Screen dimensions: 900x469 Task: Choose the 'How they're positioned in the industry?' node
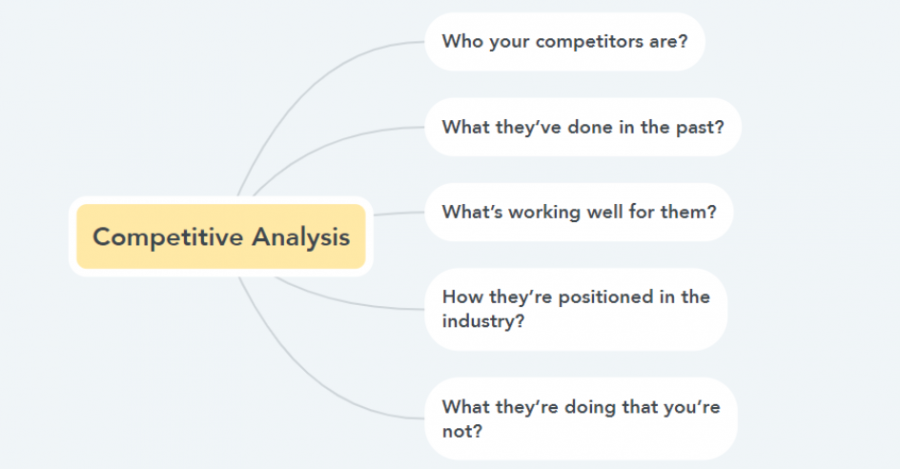point(576,309)
